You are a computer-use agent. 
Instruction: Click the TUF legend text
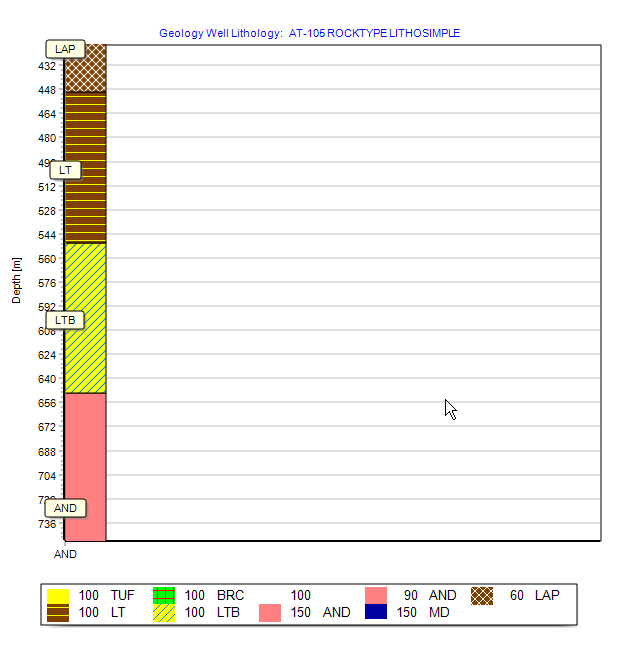pos(123,595)
